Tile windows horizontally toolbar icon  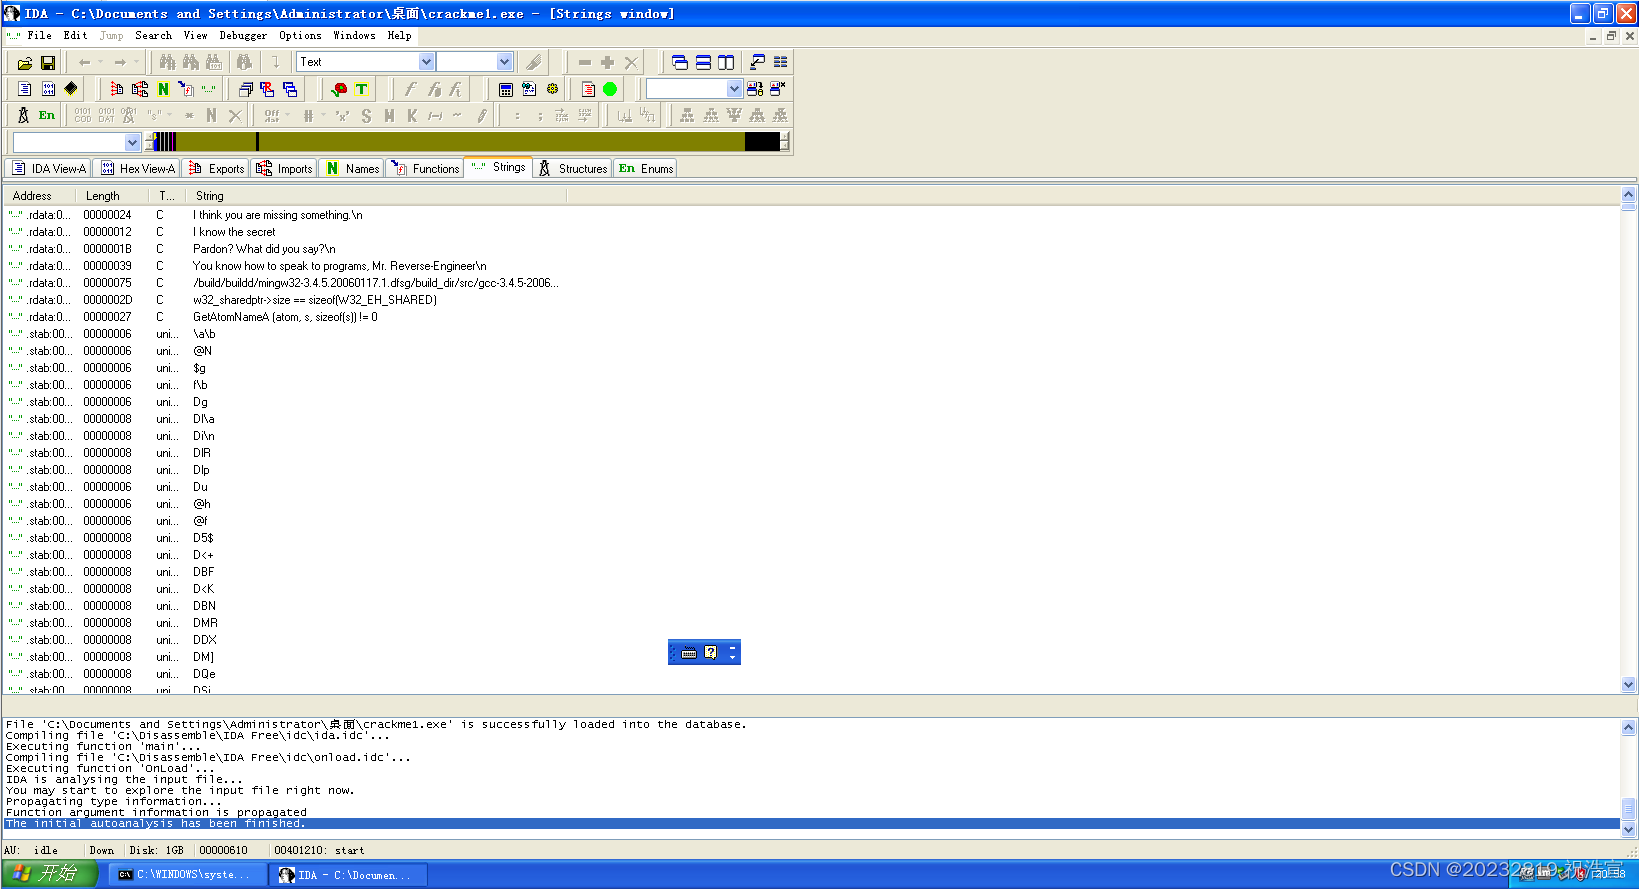pyautogui.click(x=703, y=62)
